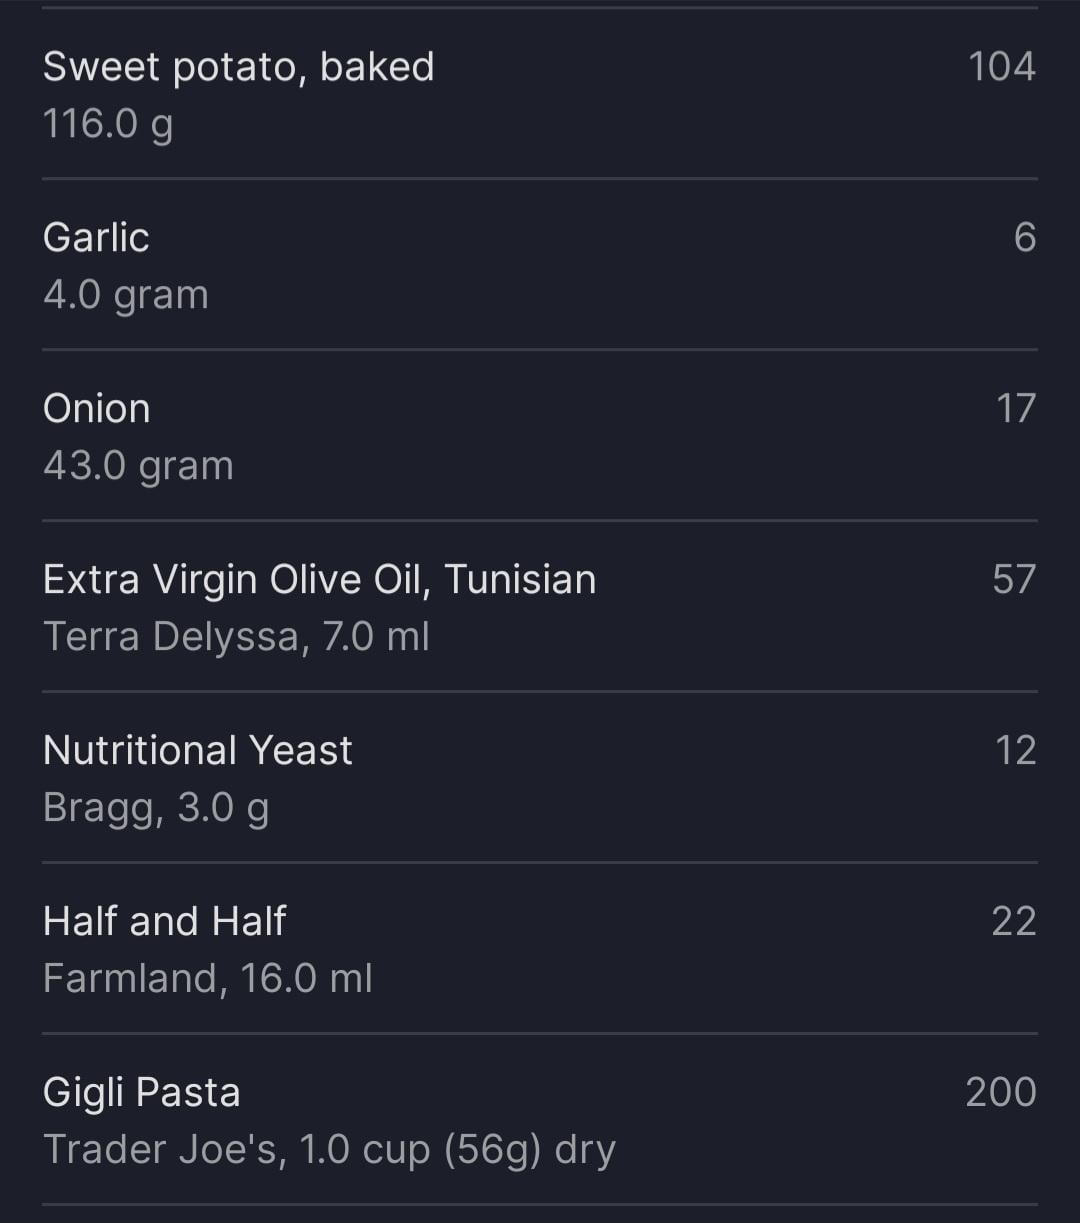Tap the 4.0 gram garlic serving
1080x1223 pixels.
coord(126,295)
